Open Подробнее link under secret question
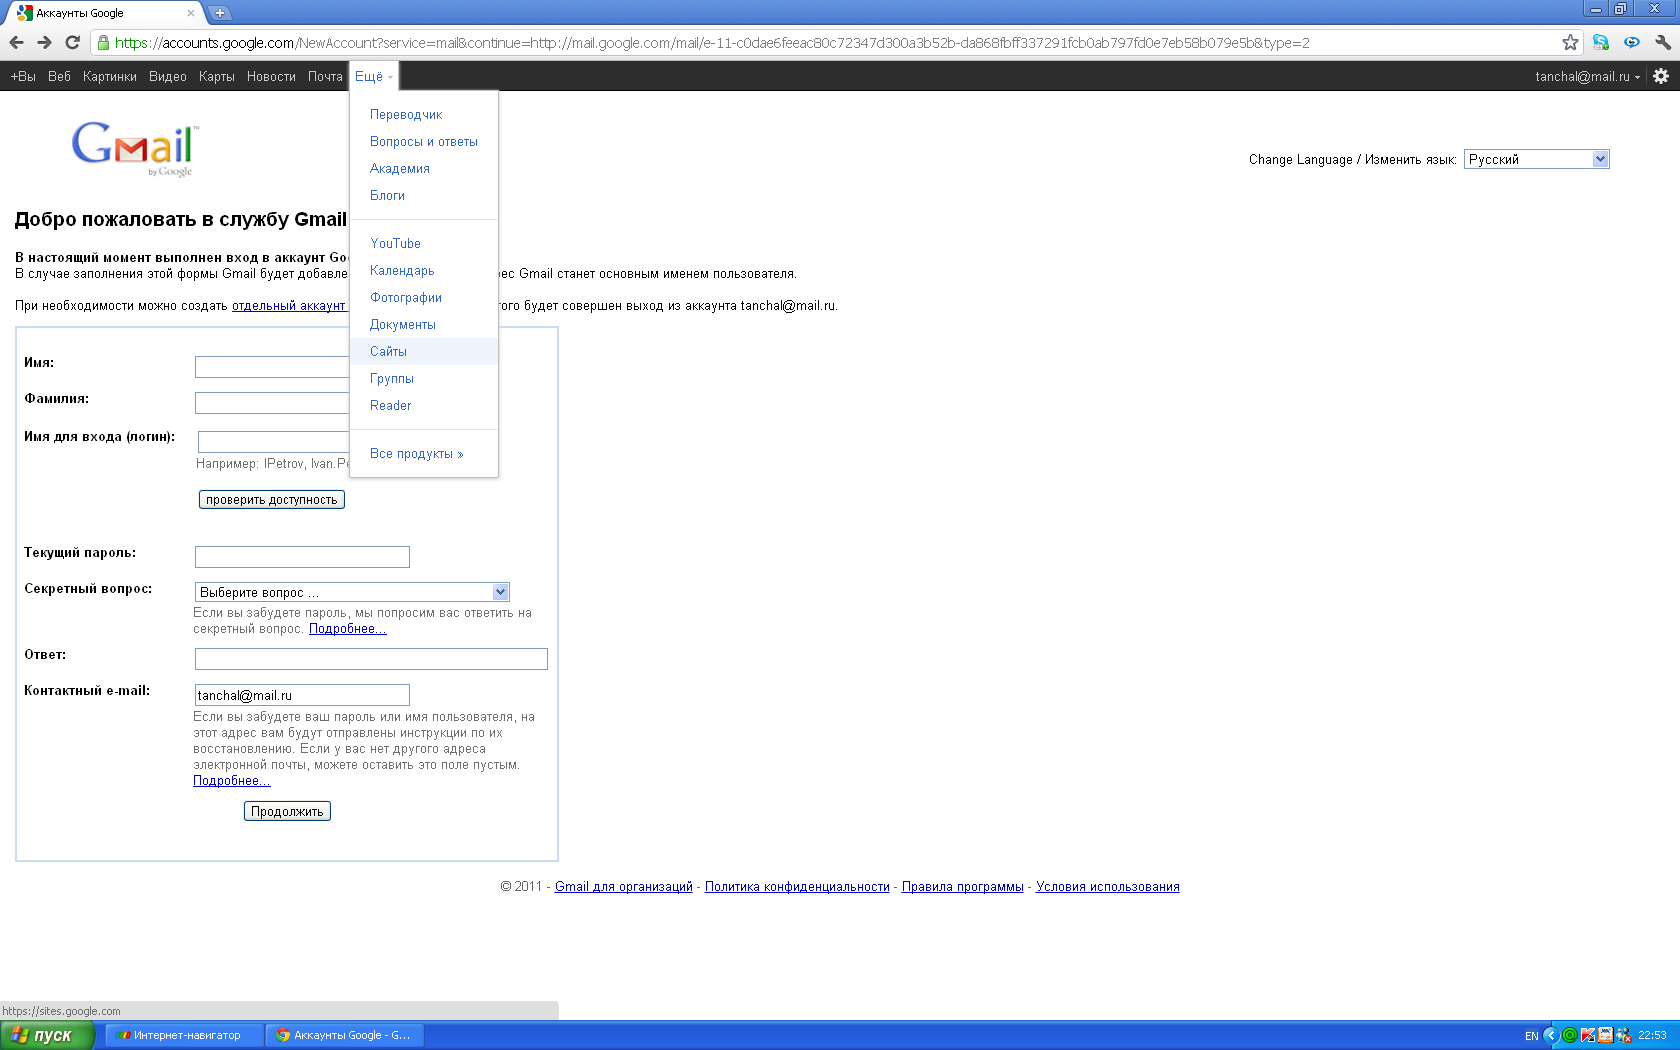The height and width of the screenshot is (1050, 1680). [347, 629]
